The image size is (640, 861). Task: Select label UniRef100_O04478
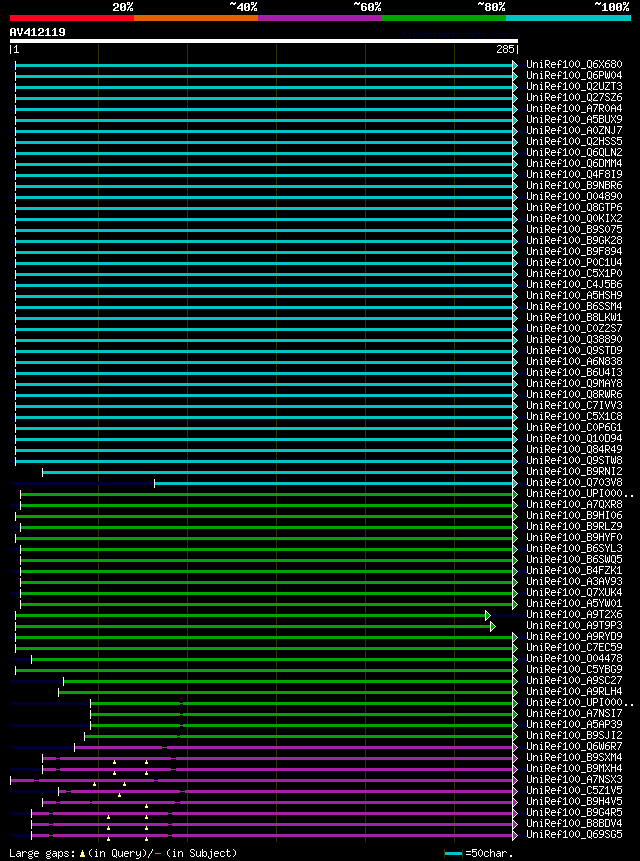click(574, 658)
